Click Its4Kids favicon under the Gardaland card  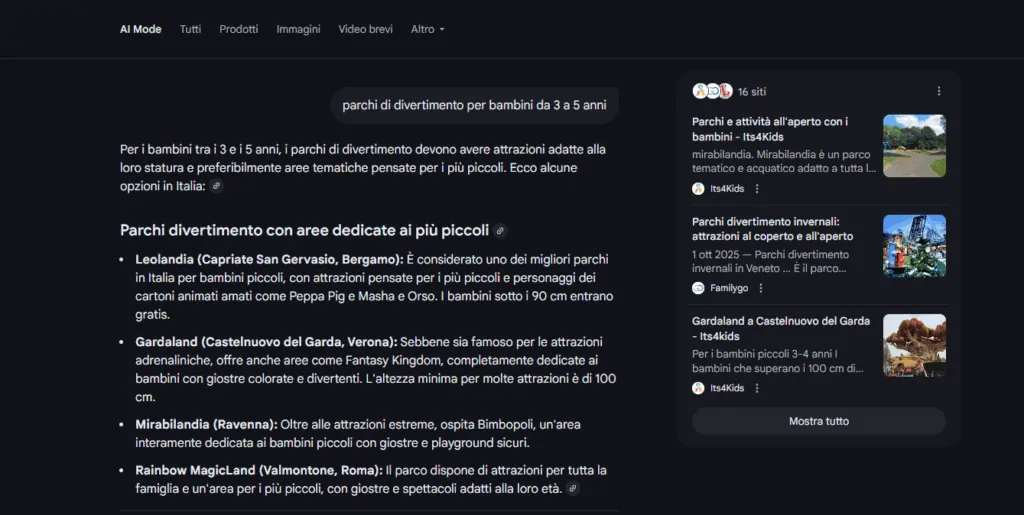[698, 388]
